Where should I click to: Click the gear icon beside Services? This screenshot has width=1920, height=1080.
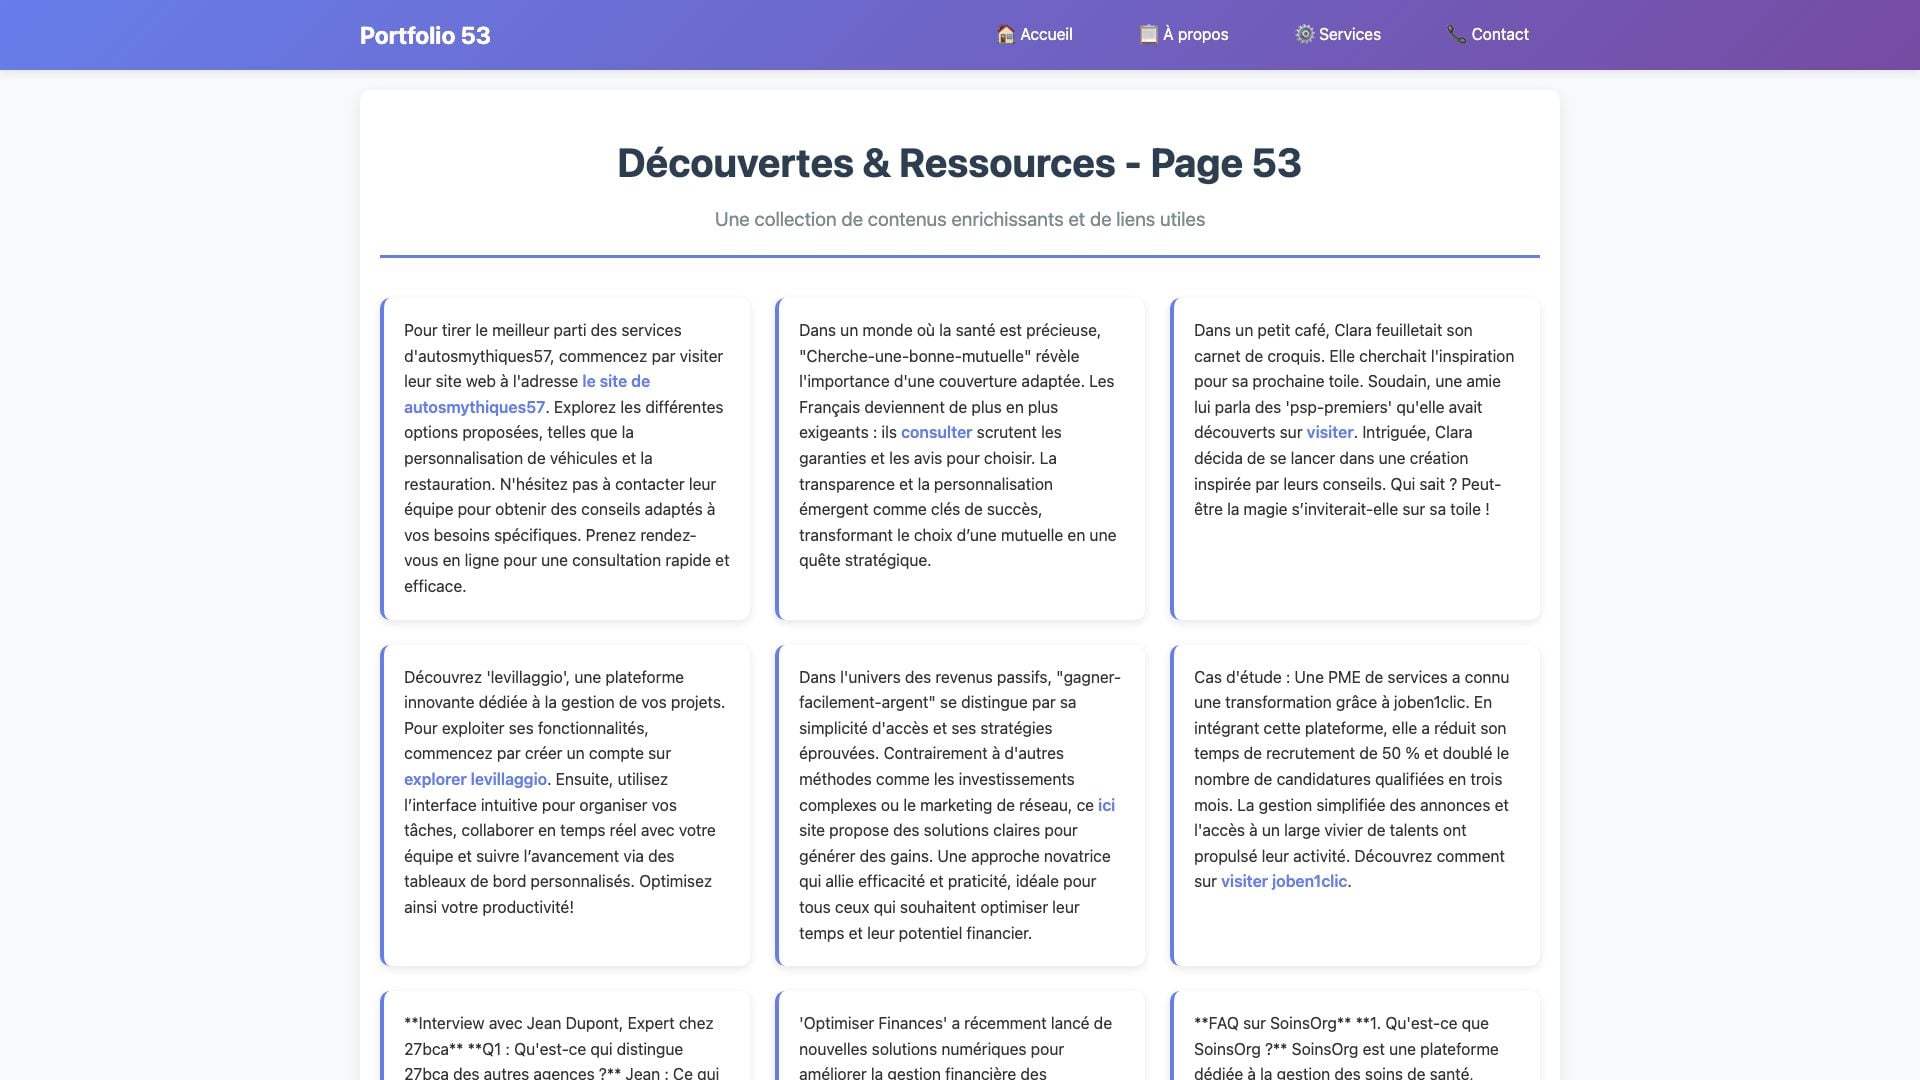[1304, 34]
